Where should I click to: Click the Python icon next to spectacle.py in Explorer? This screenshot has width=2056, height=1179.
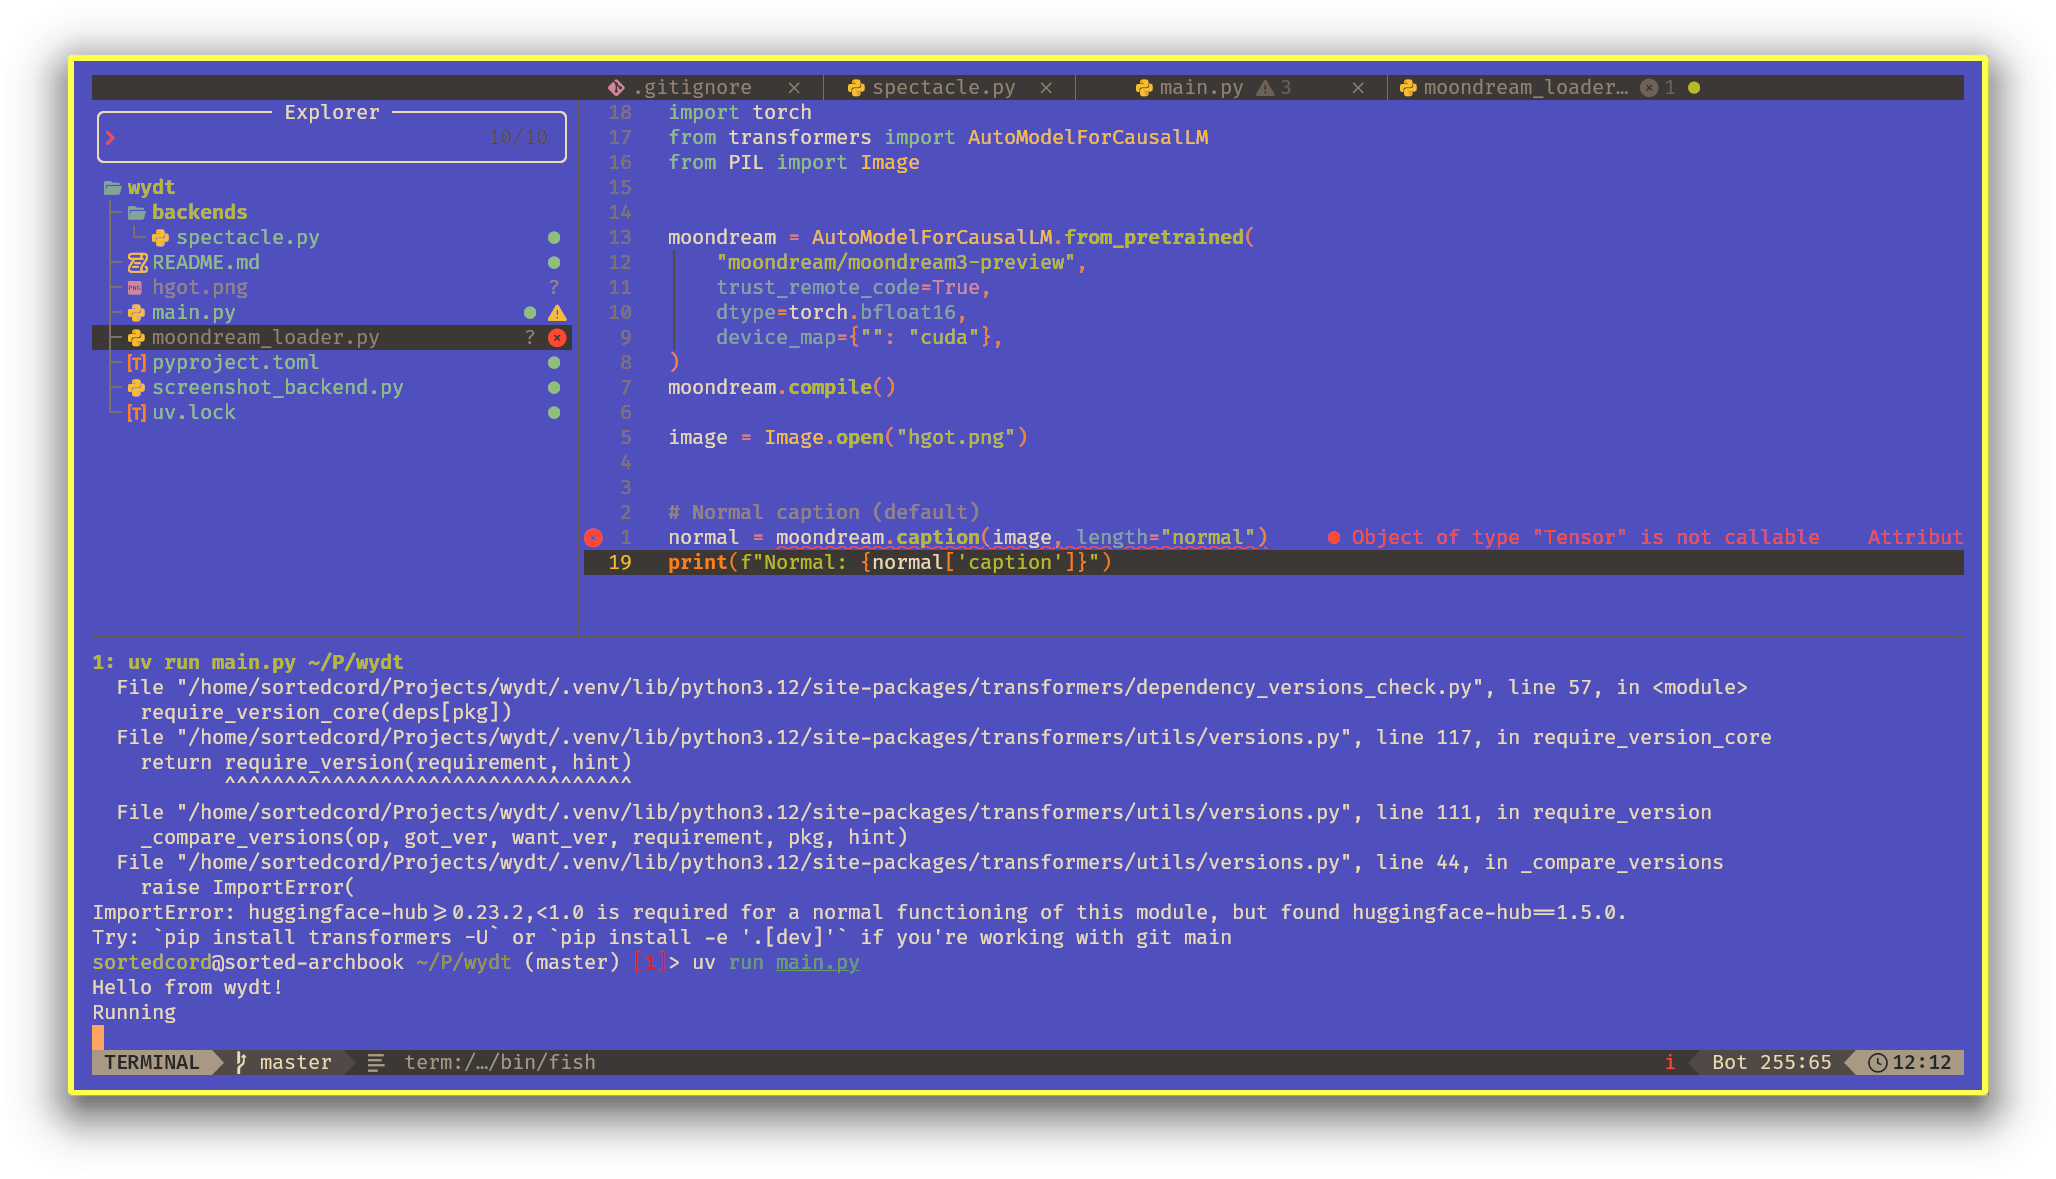pos(160,238)
